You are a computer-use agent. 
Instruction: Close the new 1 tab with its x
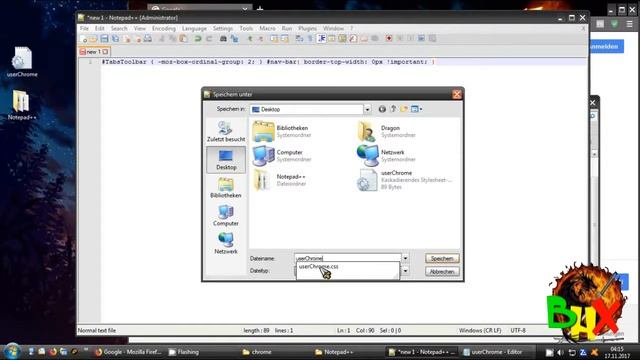point(105,52)
